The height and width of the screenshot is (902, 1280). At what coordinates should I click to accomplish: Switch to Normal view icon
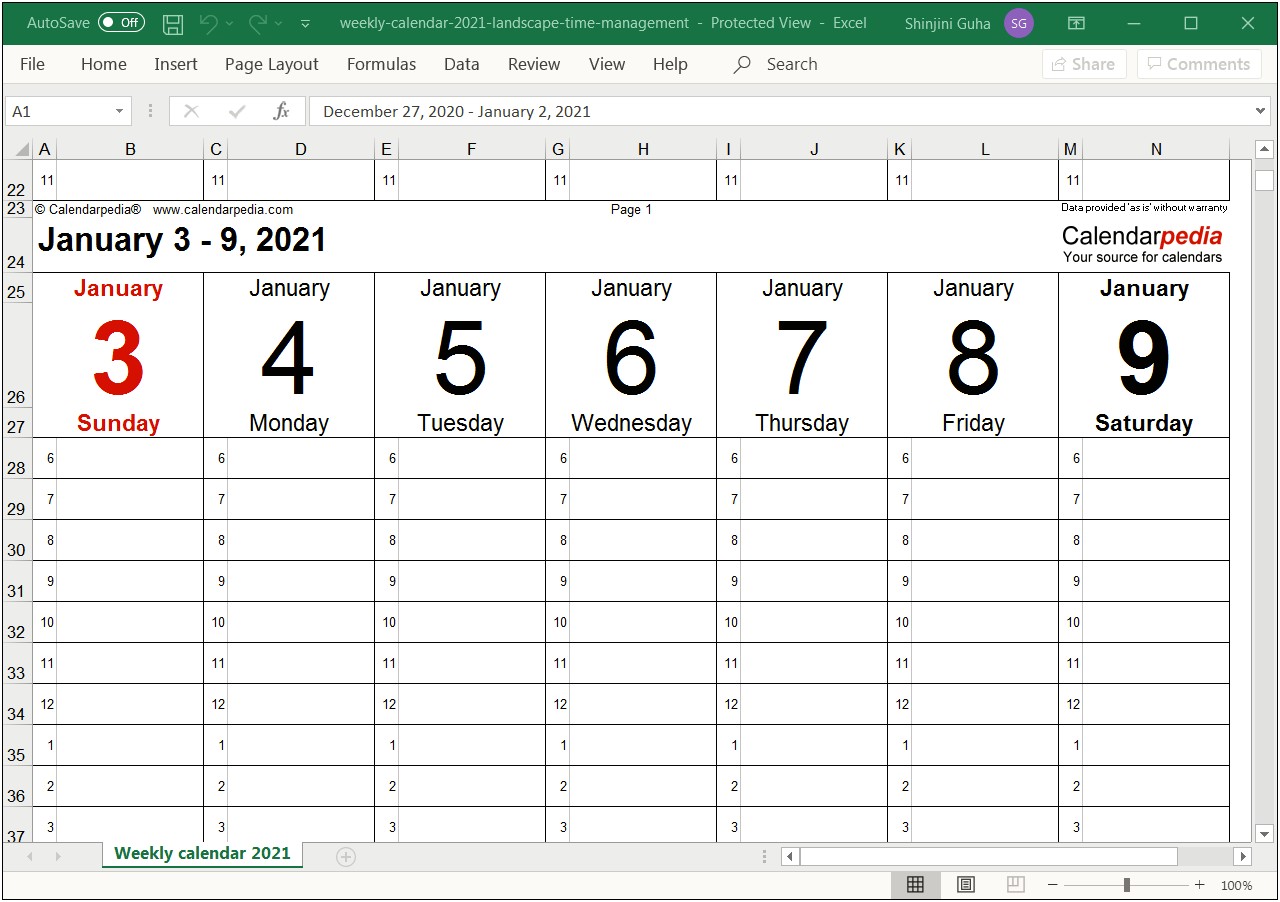(915, 885)
